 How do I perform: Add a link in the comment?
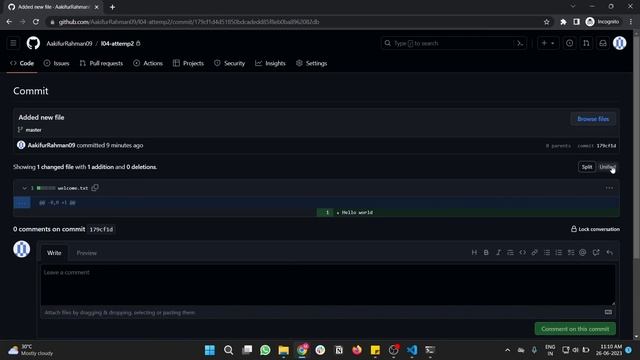[x=534, y=253]
